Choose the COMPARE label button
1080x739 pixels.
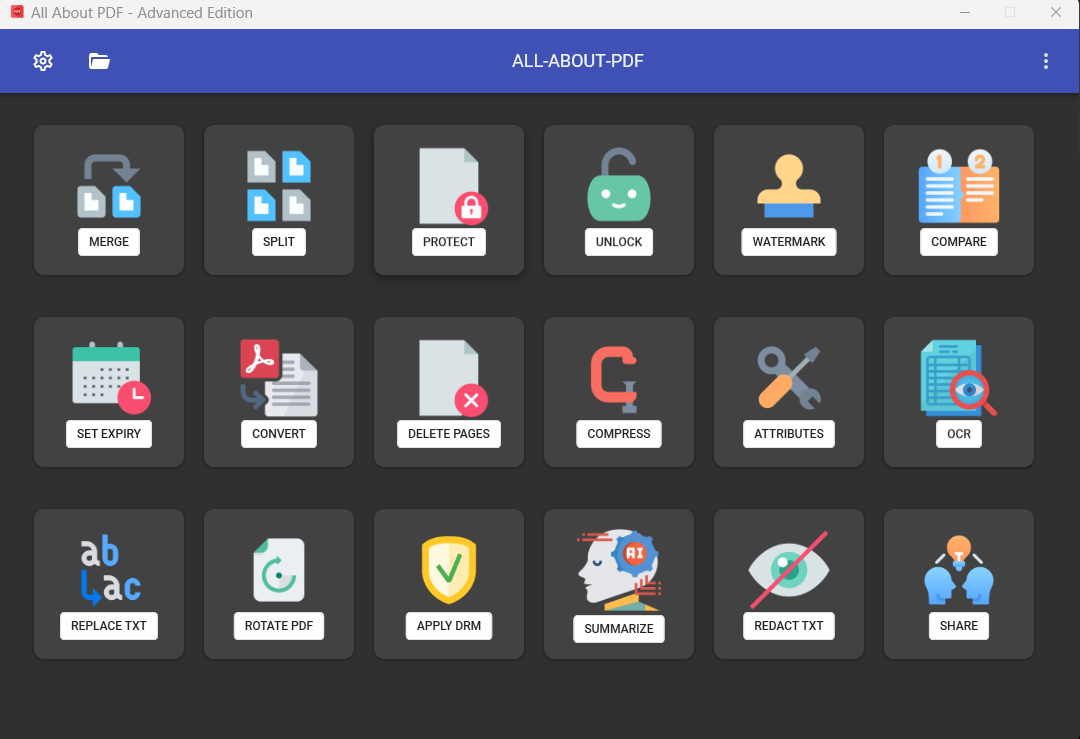click(959, 242)
